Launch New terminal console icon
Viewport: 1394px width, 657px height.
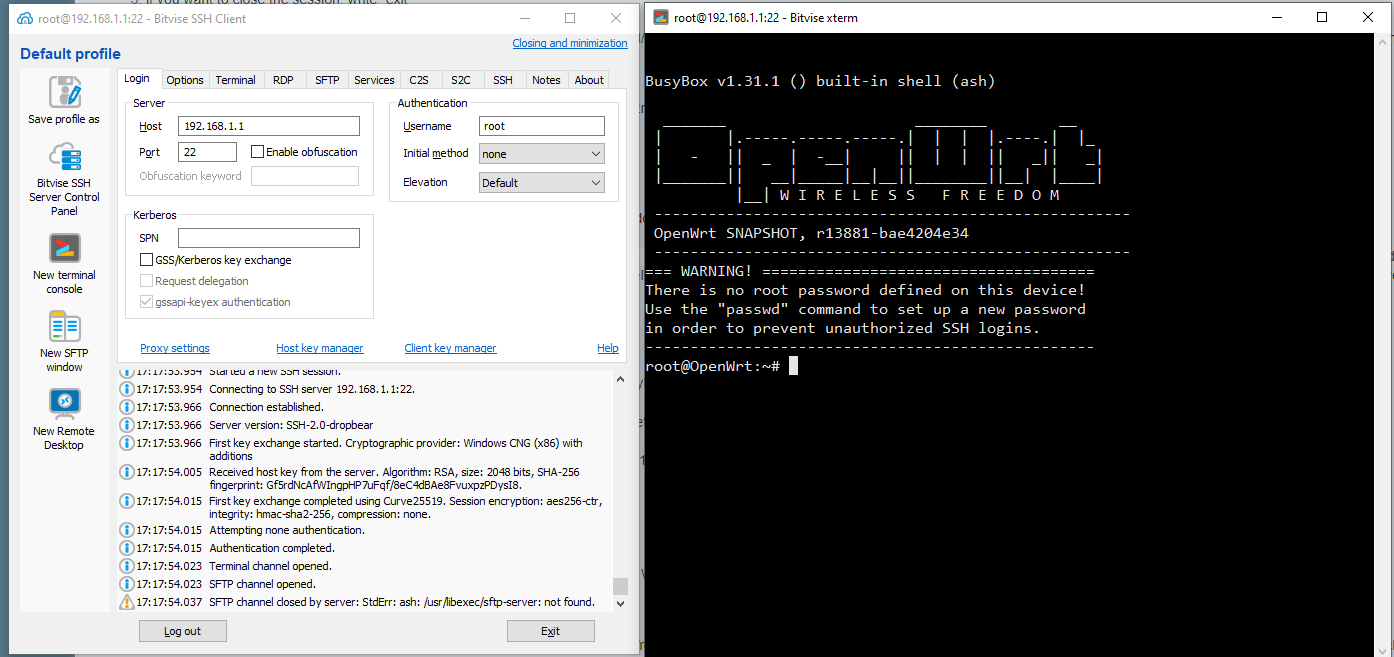64,249
